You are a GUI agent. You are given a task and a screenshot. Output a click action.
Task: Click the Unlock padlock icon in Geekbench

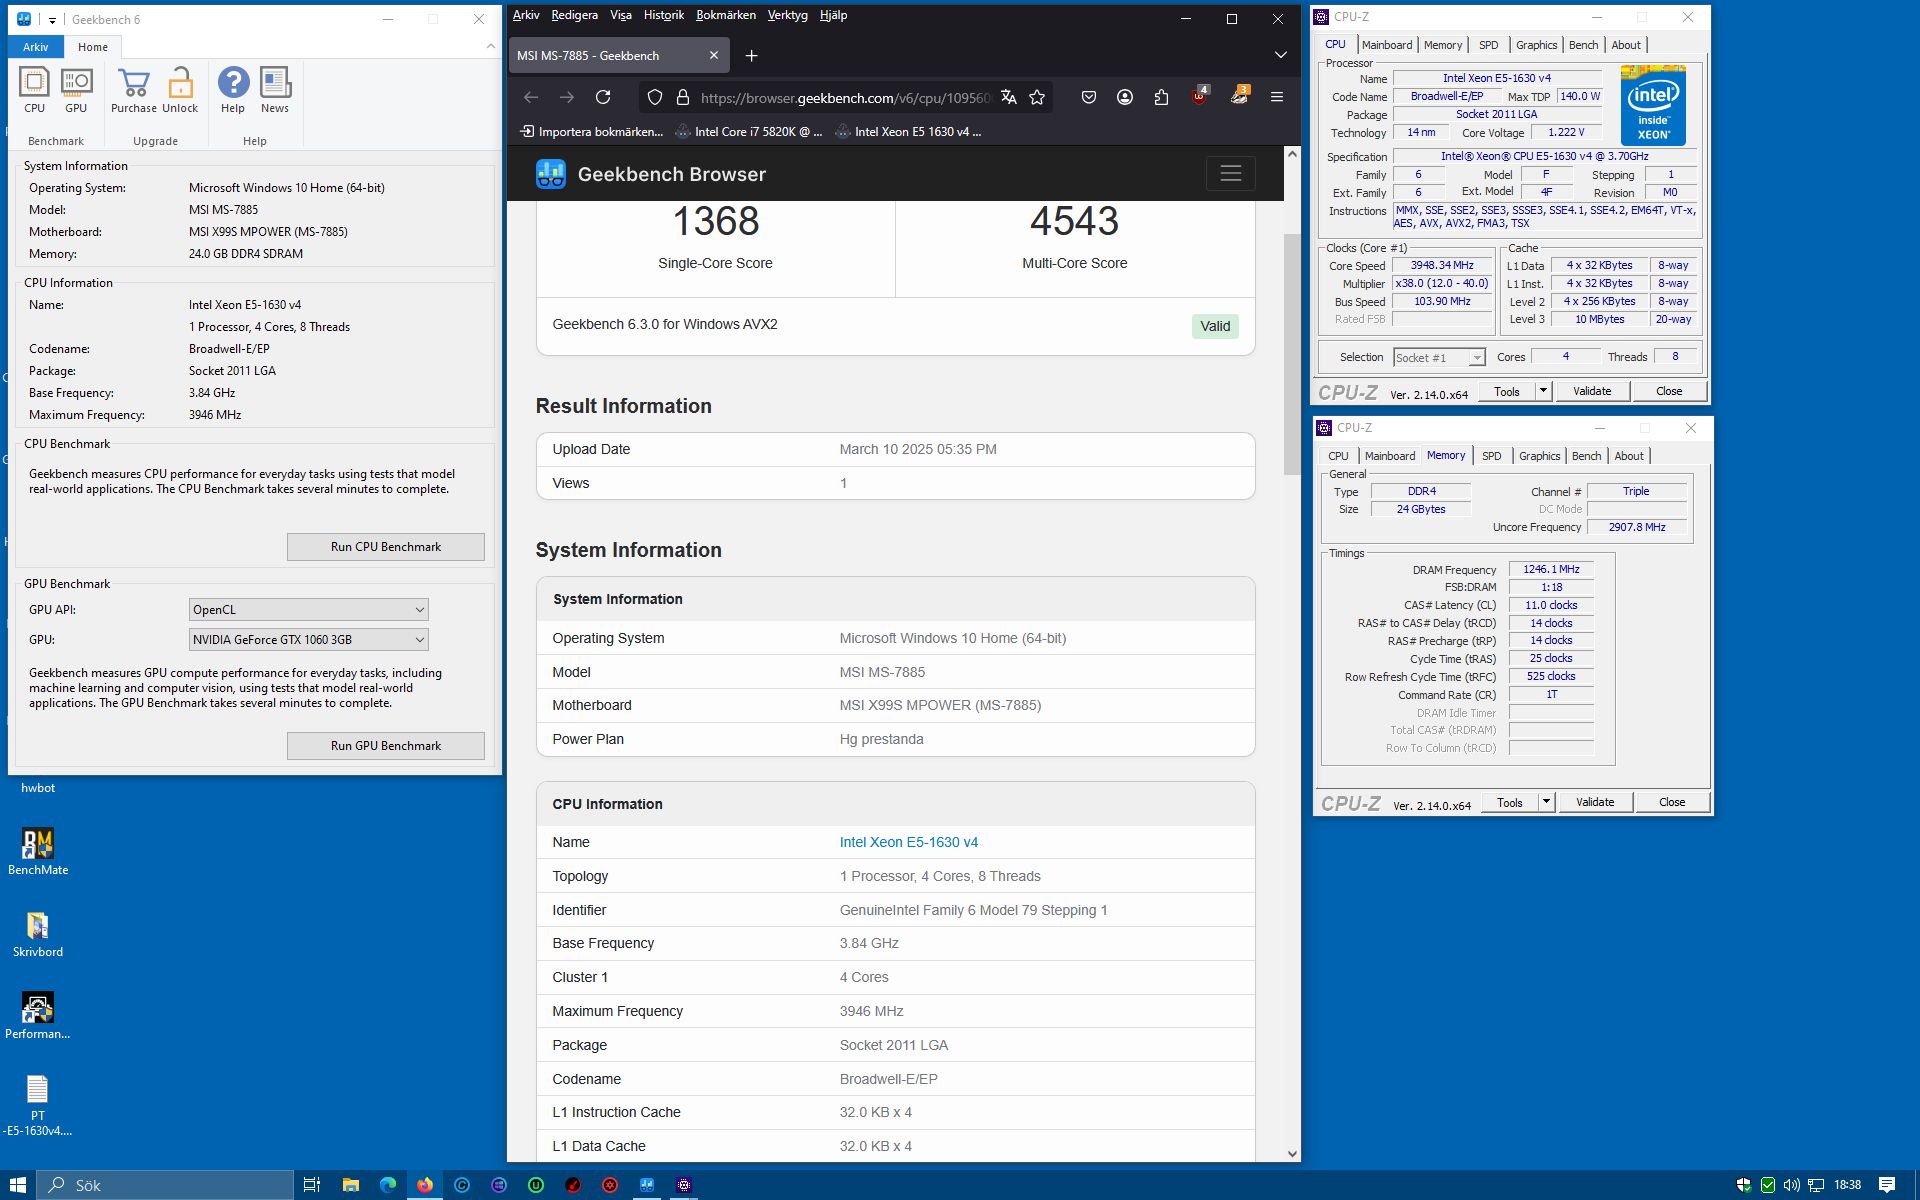[x=180, y=90]
